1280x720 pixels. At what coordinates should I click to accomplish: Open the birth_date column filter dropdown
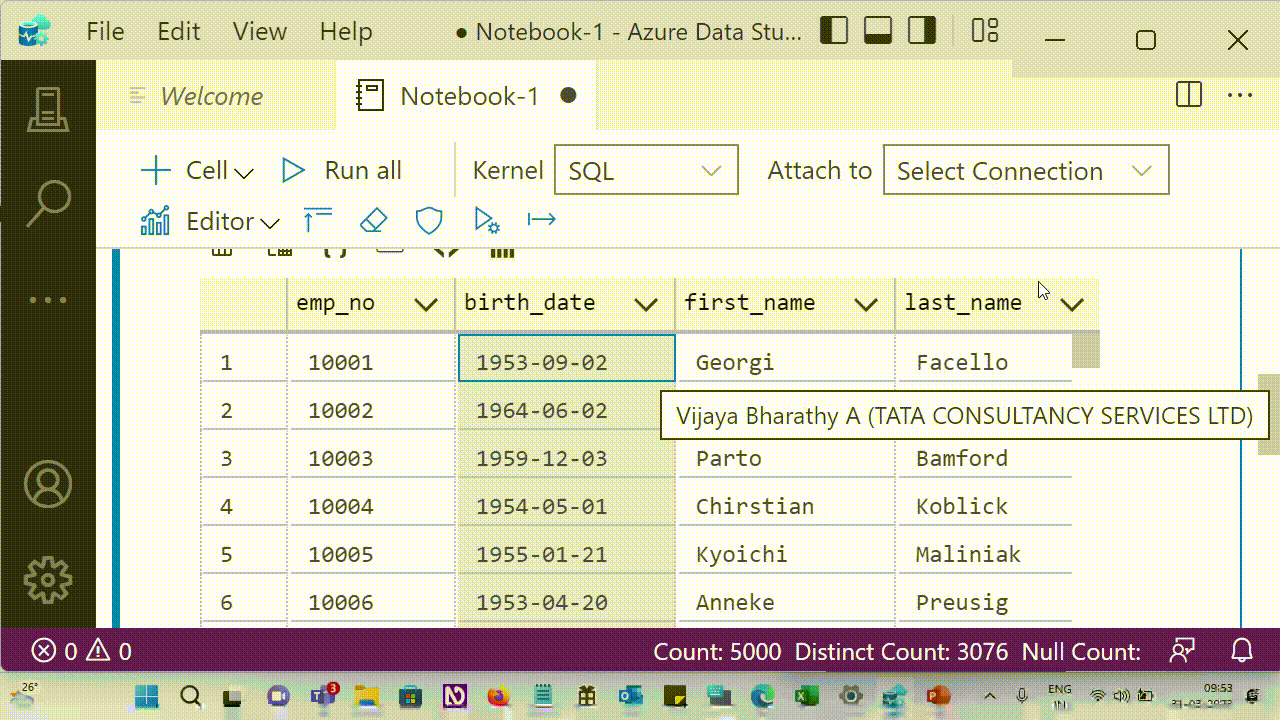(646, 303)
